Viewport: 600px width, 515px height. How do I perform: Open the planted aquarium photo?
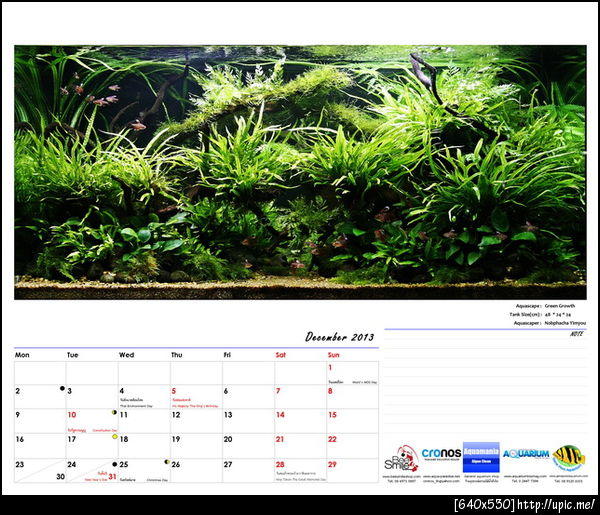point(300,172)
